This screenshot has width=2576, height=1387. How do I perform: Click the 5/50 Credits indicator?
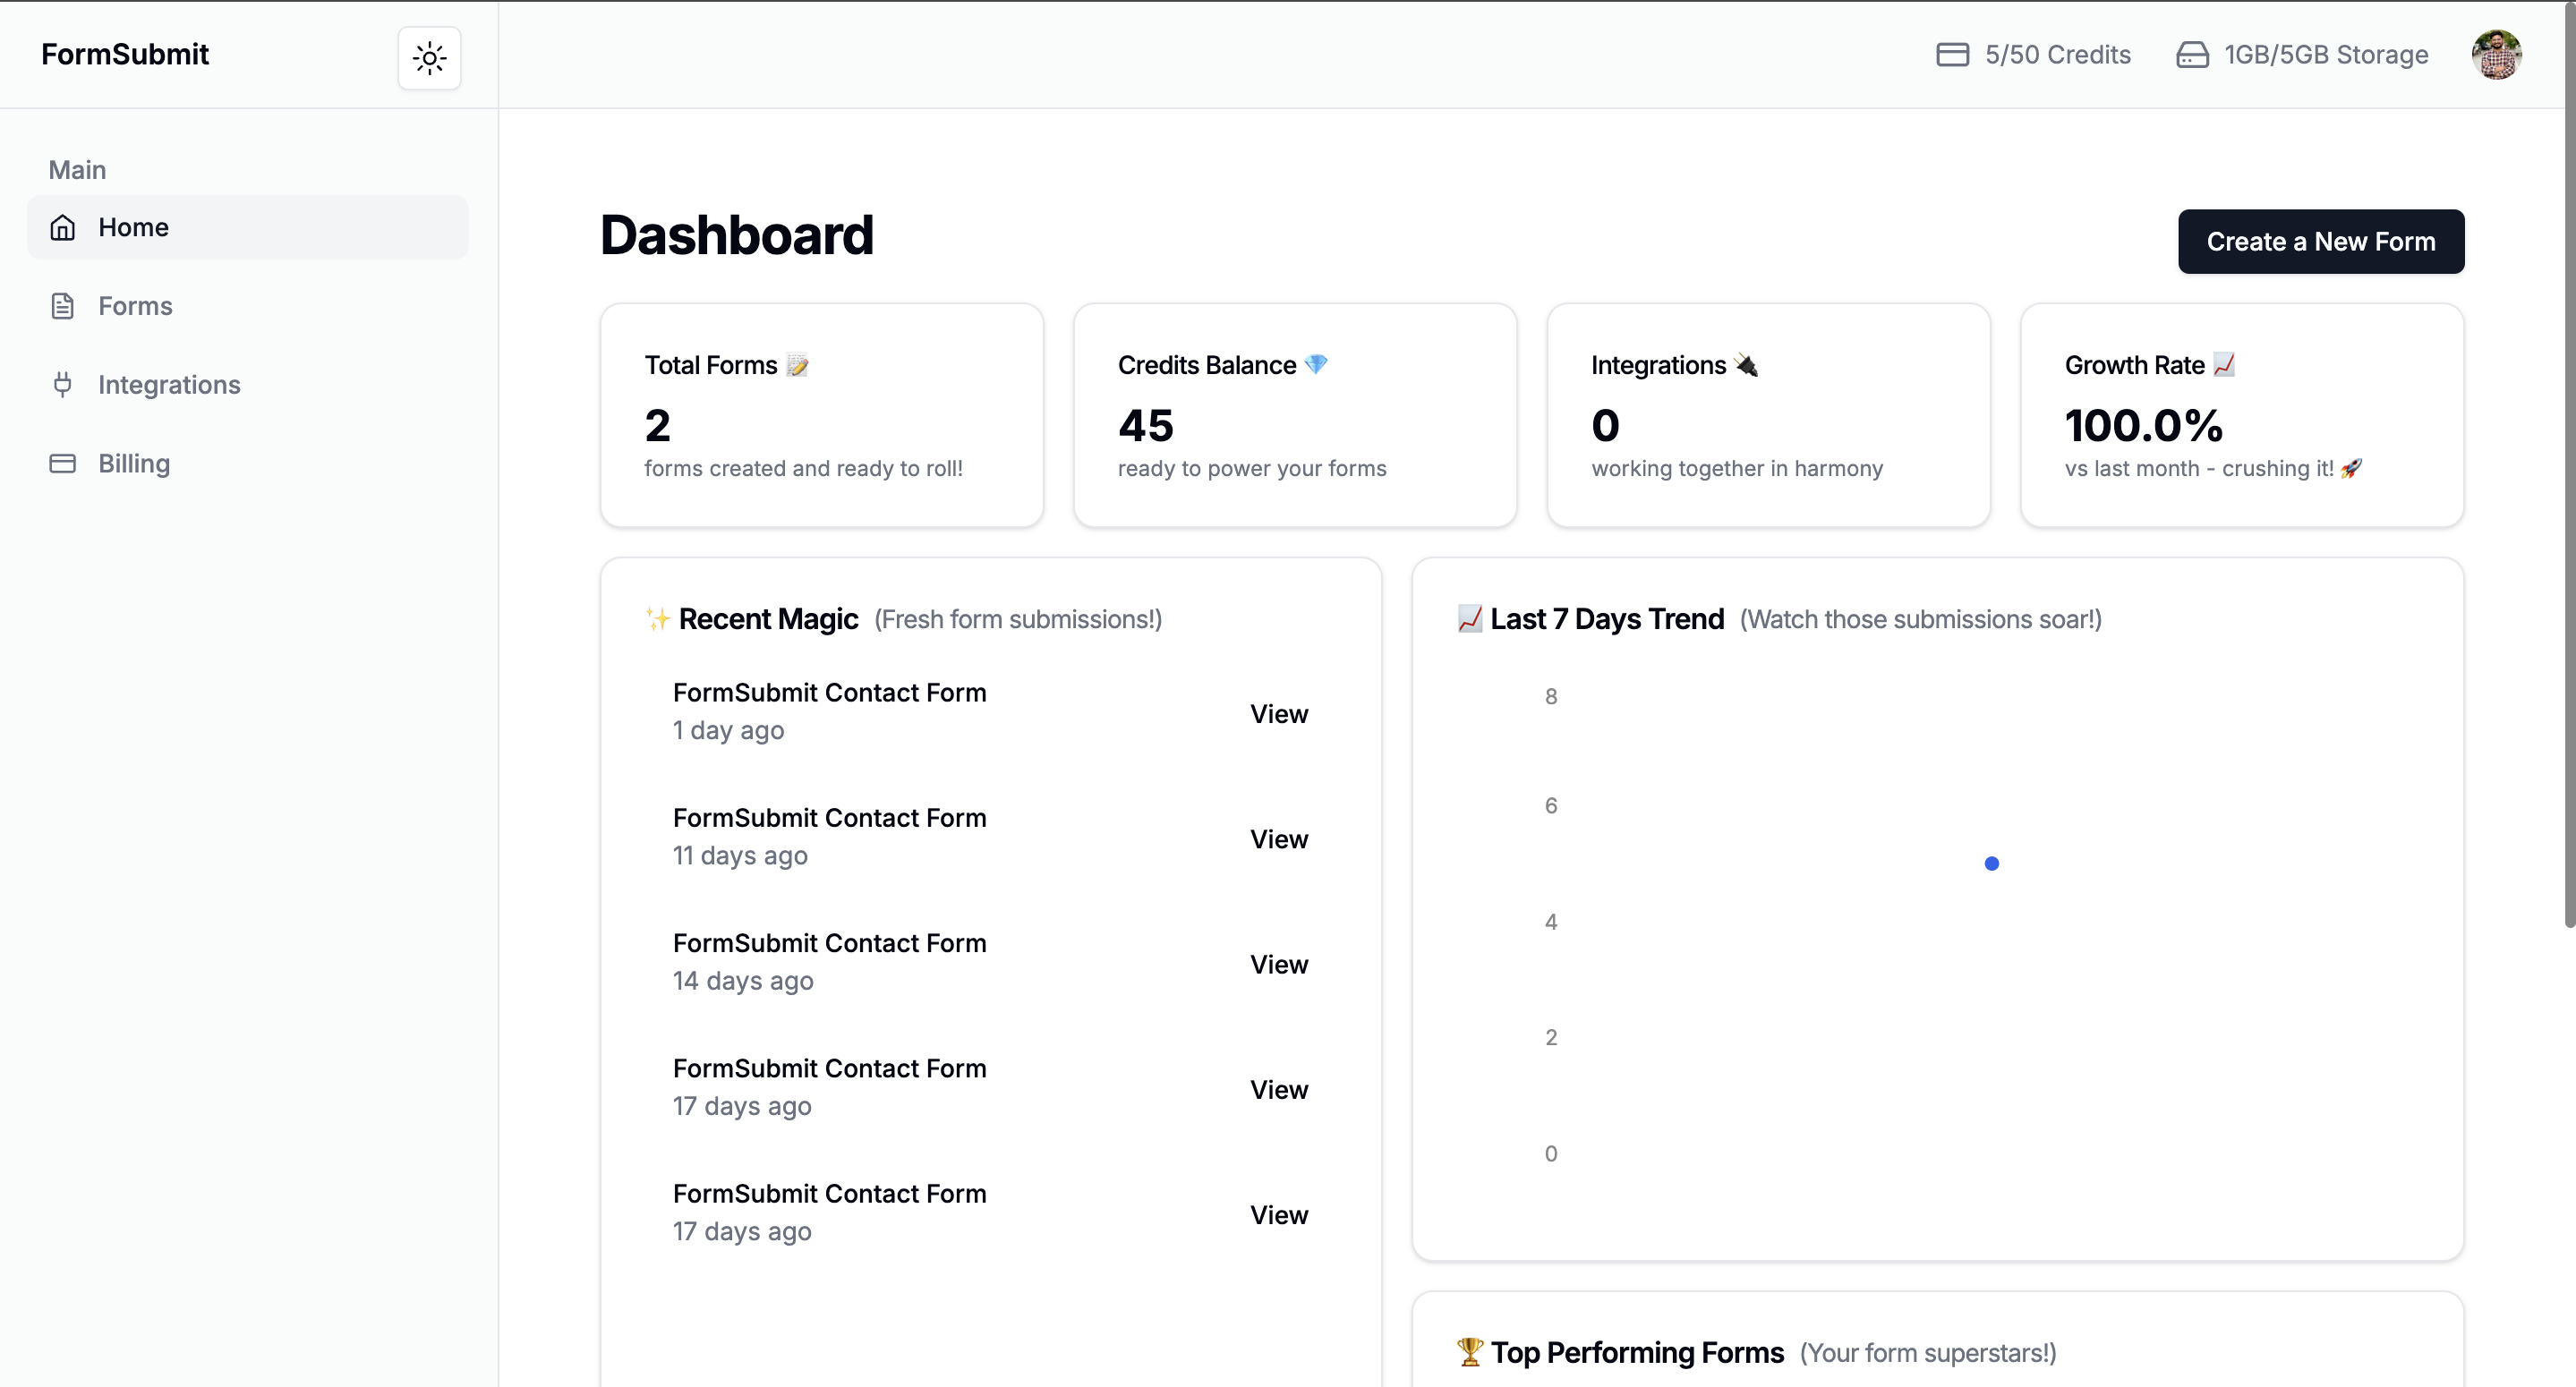pos(2056,54)
